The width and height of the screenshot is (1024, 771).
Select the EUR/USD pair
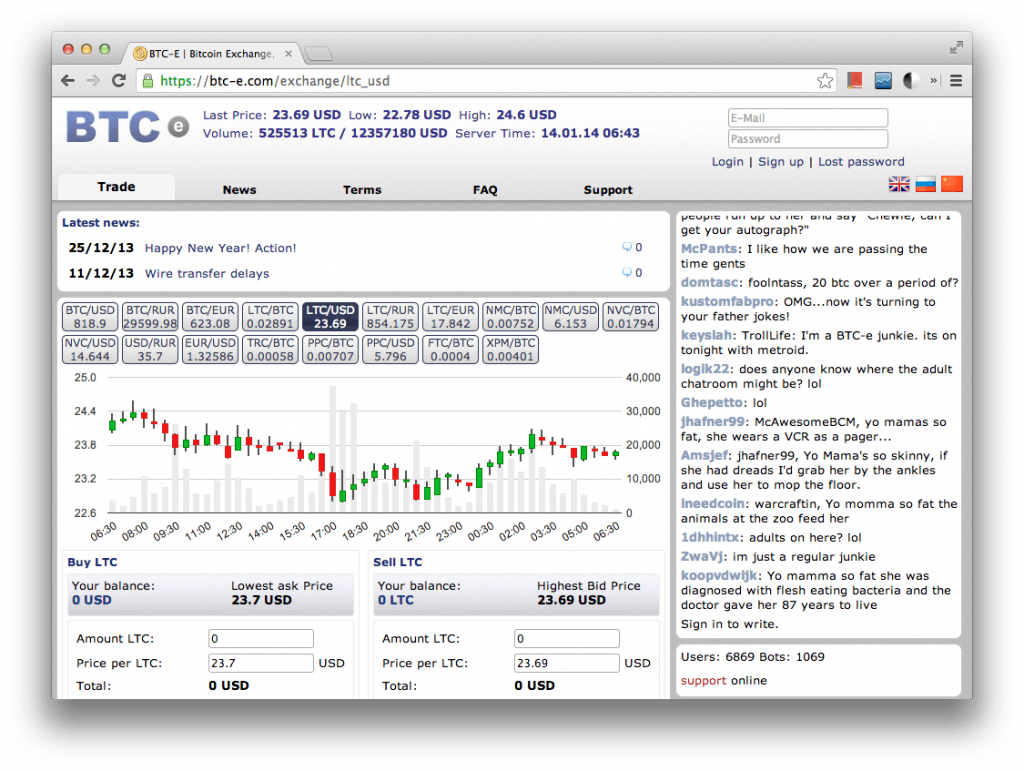210,349
